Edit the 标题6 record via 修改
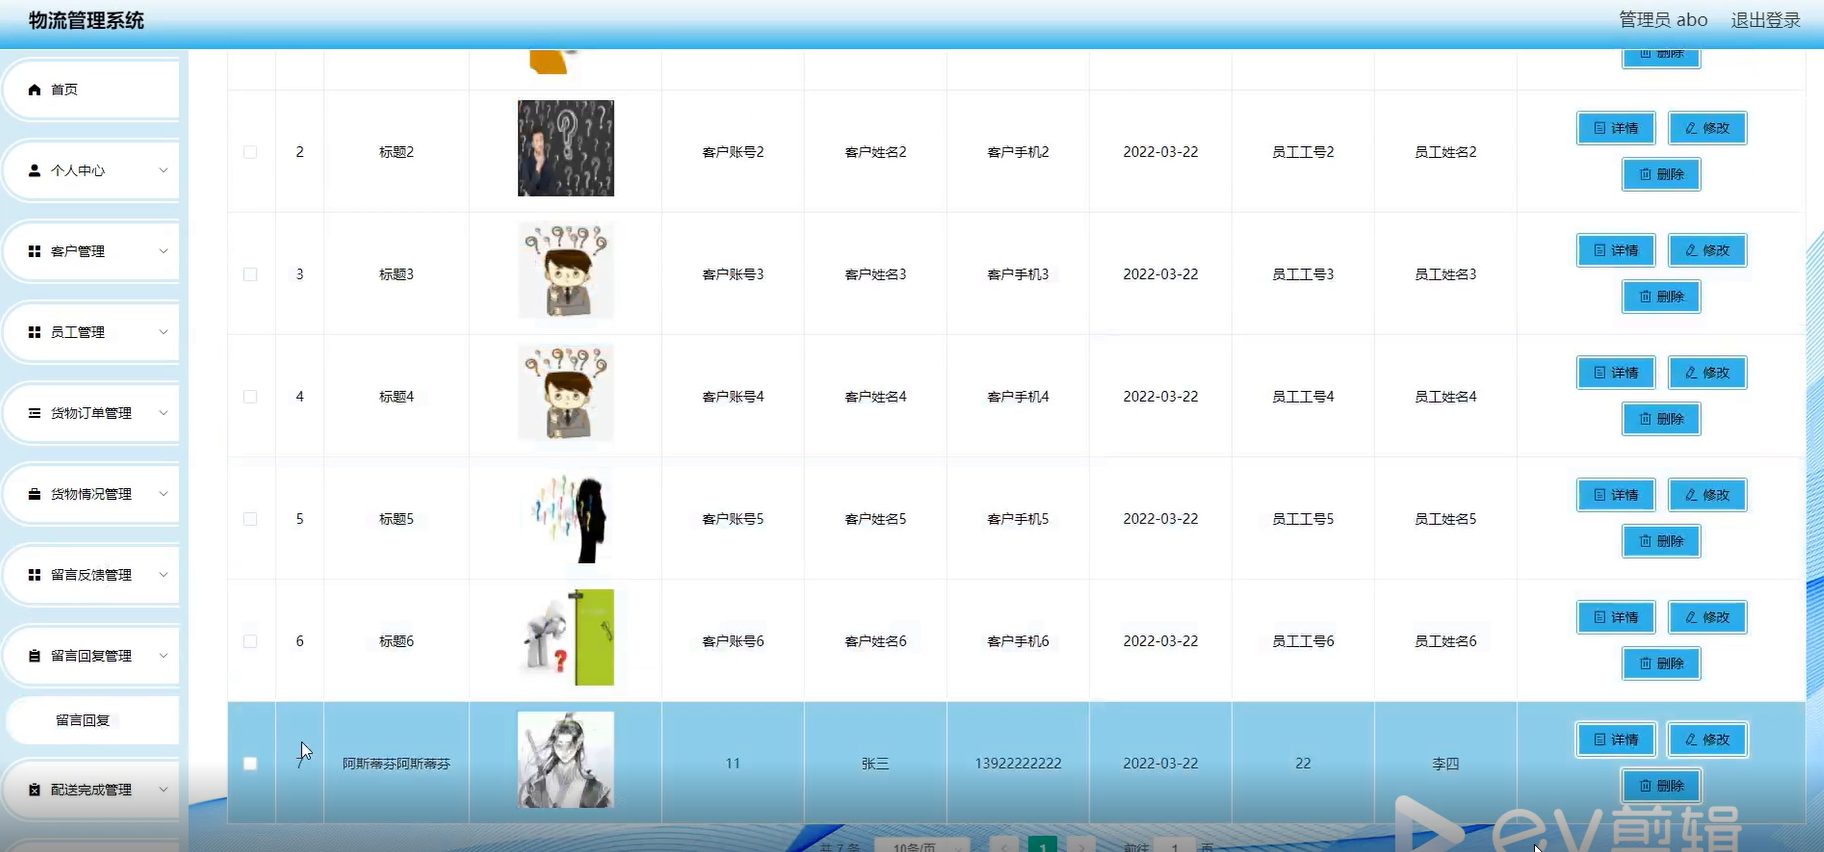The image size is (1824, 852). 1707,617
